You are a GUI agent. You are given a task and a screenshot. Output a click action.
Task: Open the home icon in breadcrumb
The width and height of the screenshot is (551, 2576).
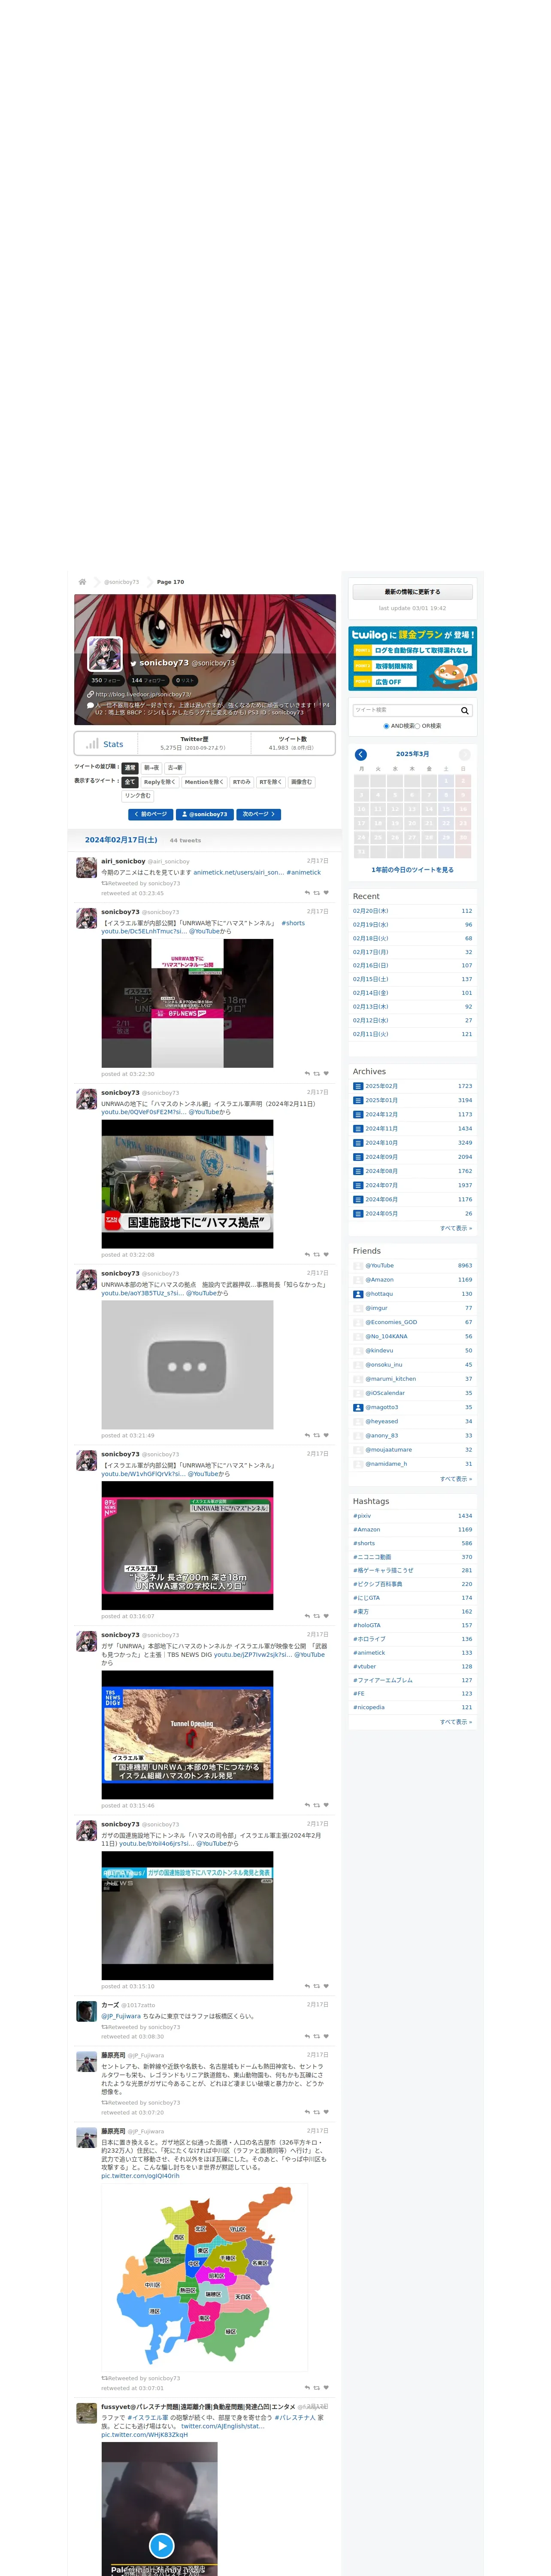click(x=82, y=582)
